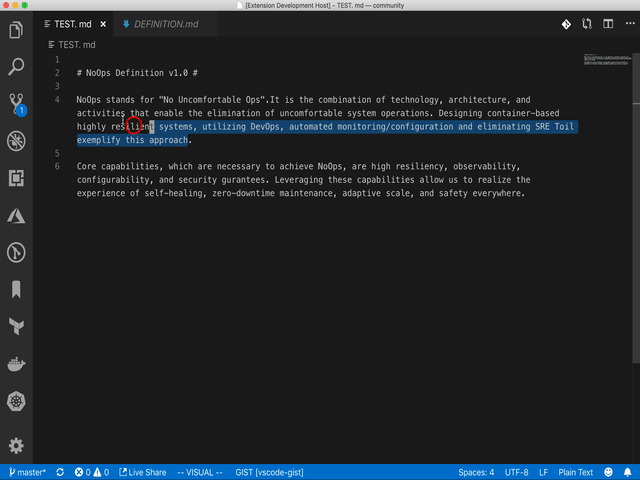Open the Docker panel in activity bar
Screen dimensions: 640x480
click(16, 364)
